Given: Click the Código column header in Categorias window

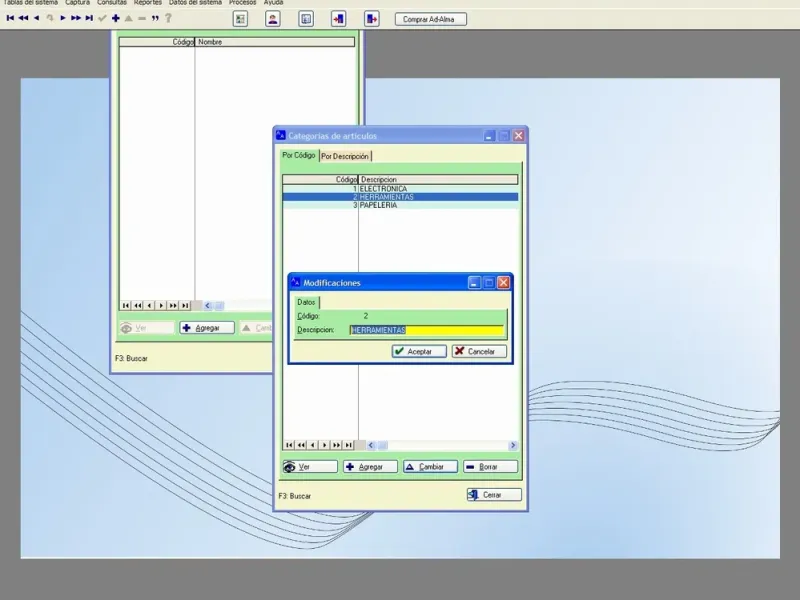Looking at the screenshot, I should point(320,180).
